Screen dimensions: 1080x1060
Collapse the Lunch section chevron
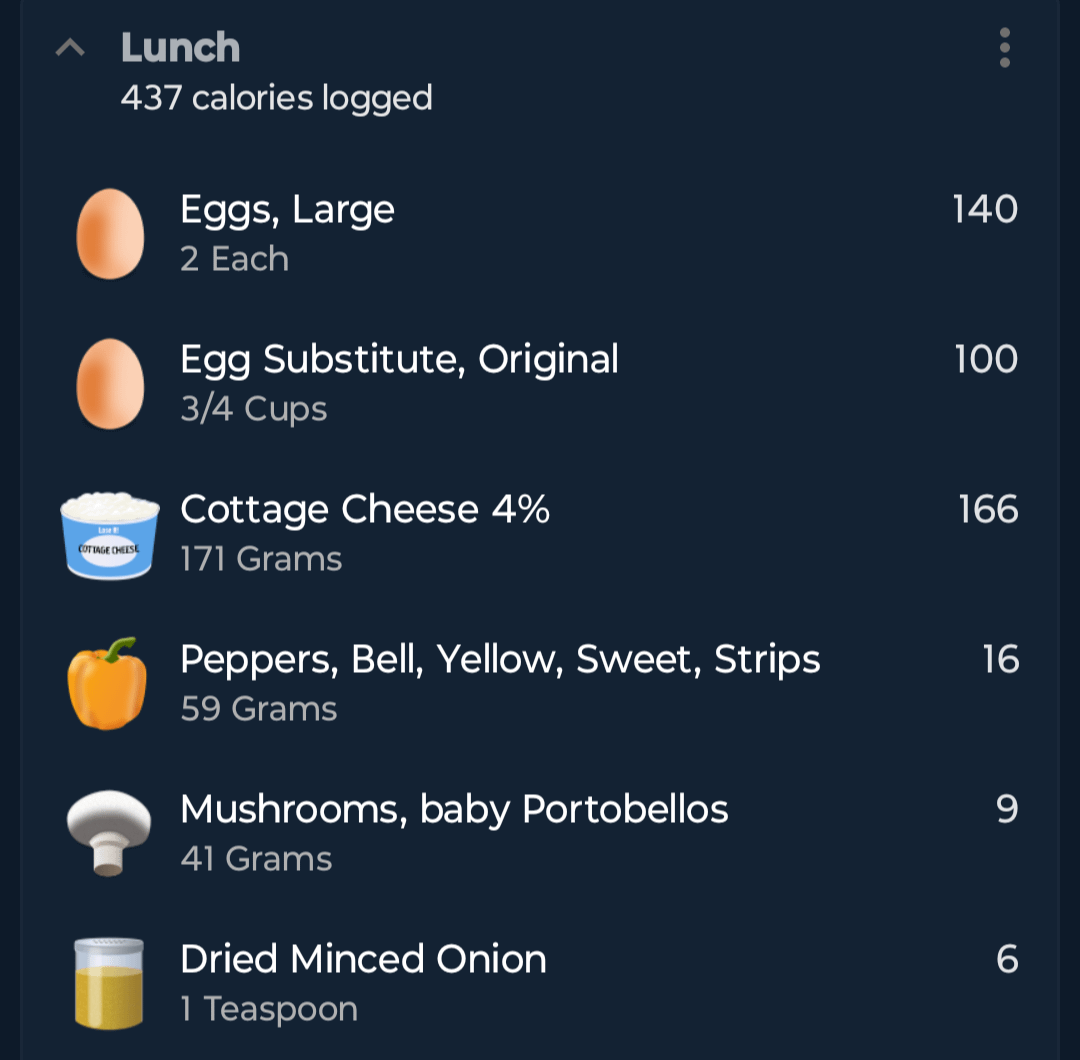click(70, 48)
